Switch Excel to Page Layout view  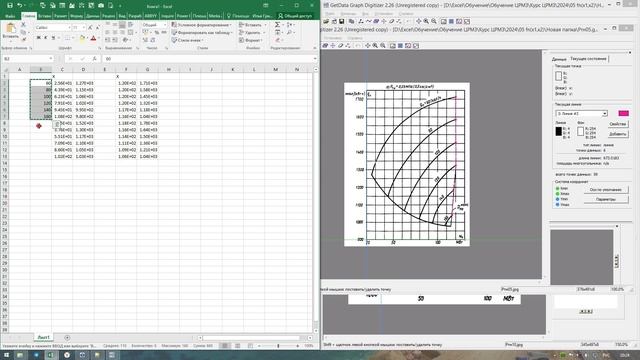[x=238, y=346]
